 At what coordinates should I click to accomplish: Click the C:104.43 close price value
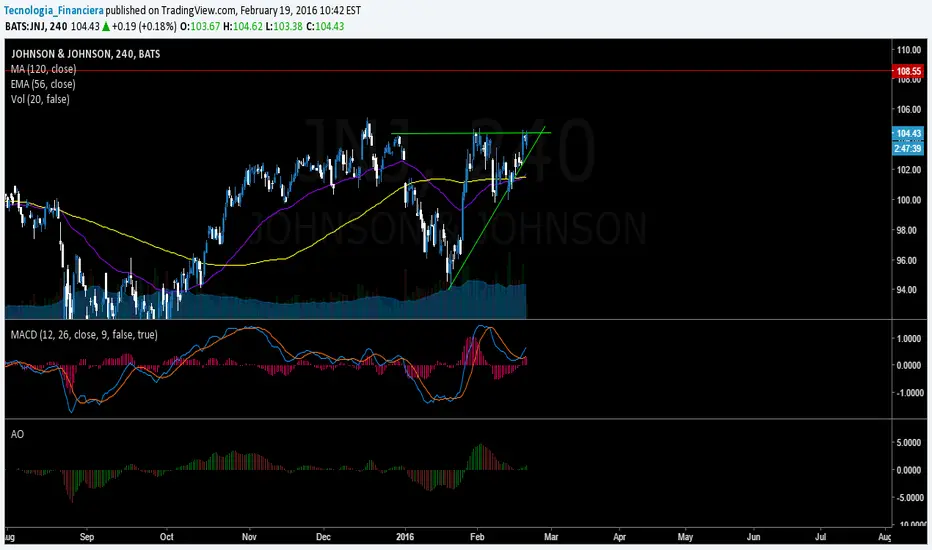coord(325,26)
